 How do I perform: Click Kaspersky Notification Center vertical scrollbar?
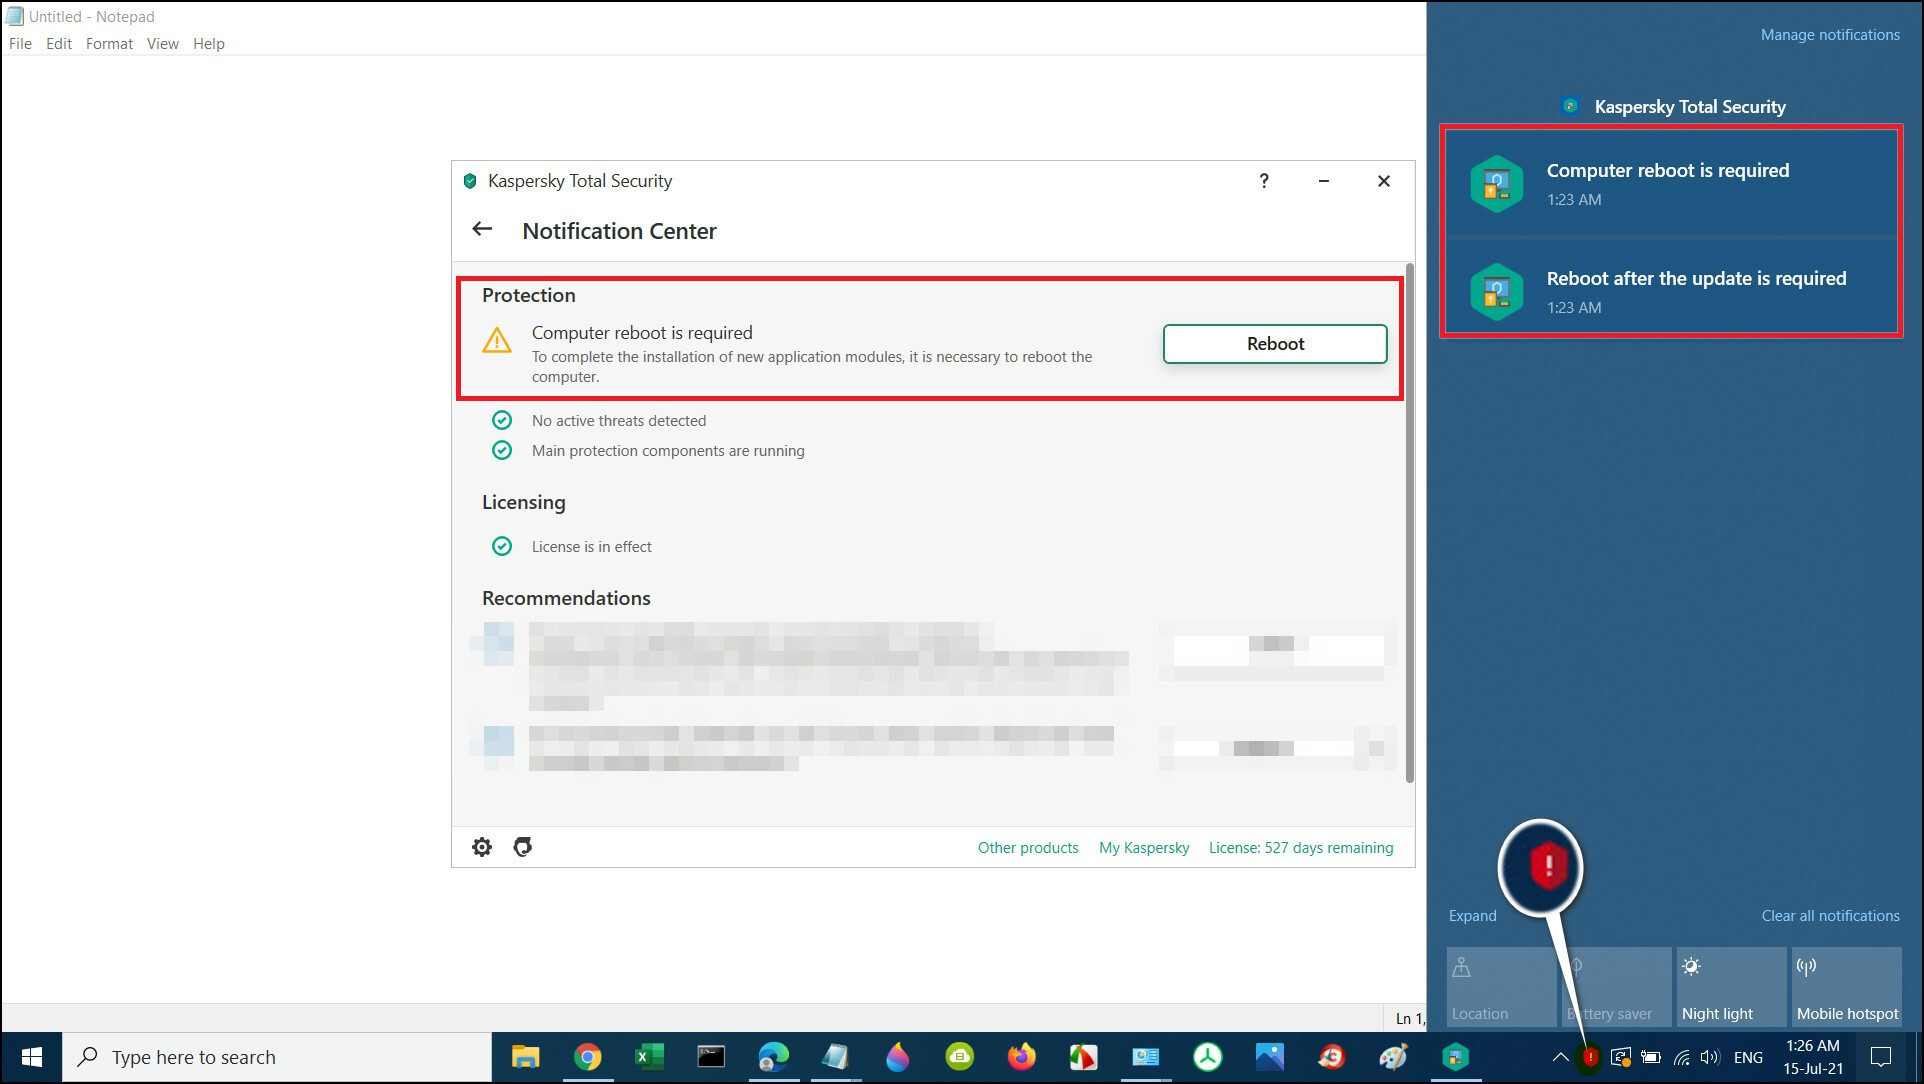(1409, 520)
